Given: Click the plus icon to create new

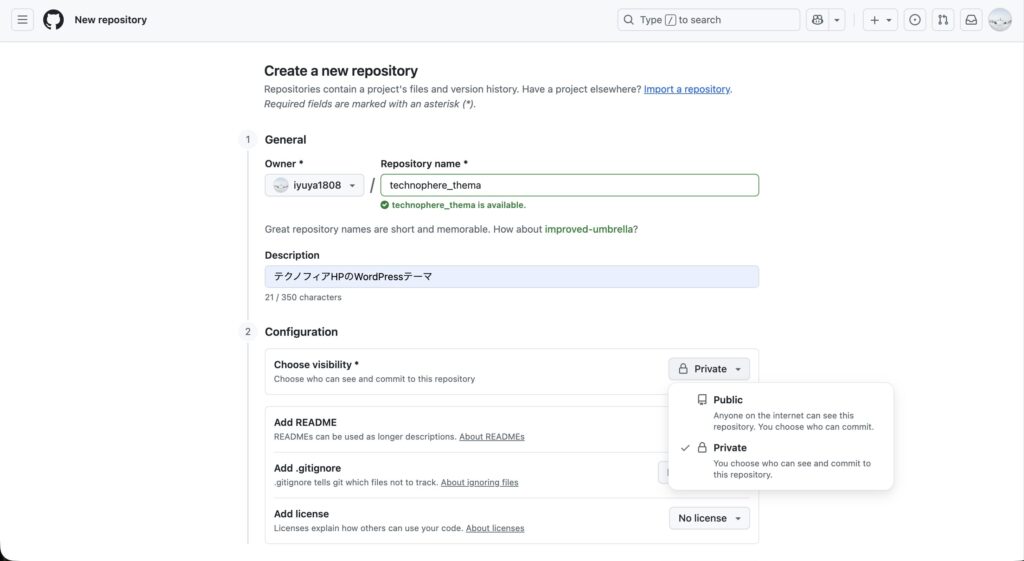Looking at the screenshot, I should coord(880,20).
